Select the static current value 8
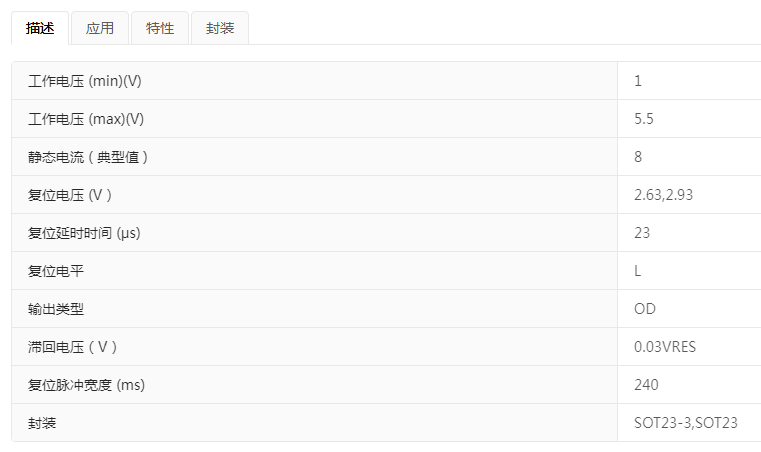This screenshot has height=452, width=761. click(x=638, y=157)
